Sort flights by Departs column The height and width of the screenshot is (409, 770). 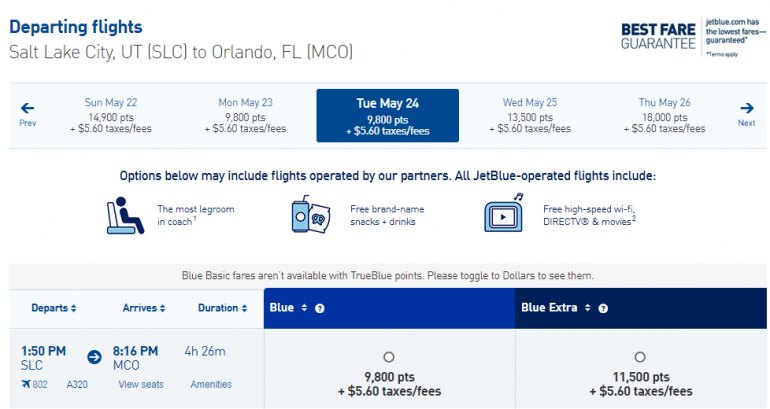[x=54, y=308]
